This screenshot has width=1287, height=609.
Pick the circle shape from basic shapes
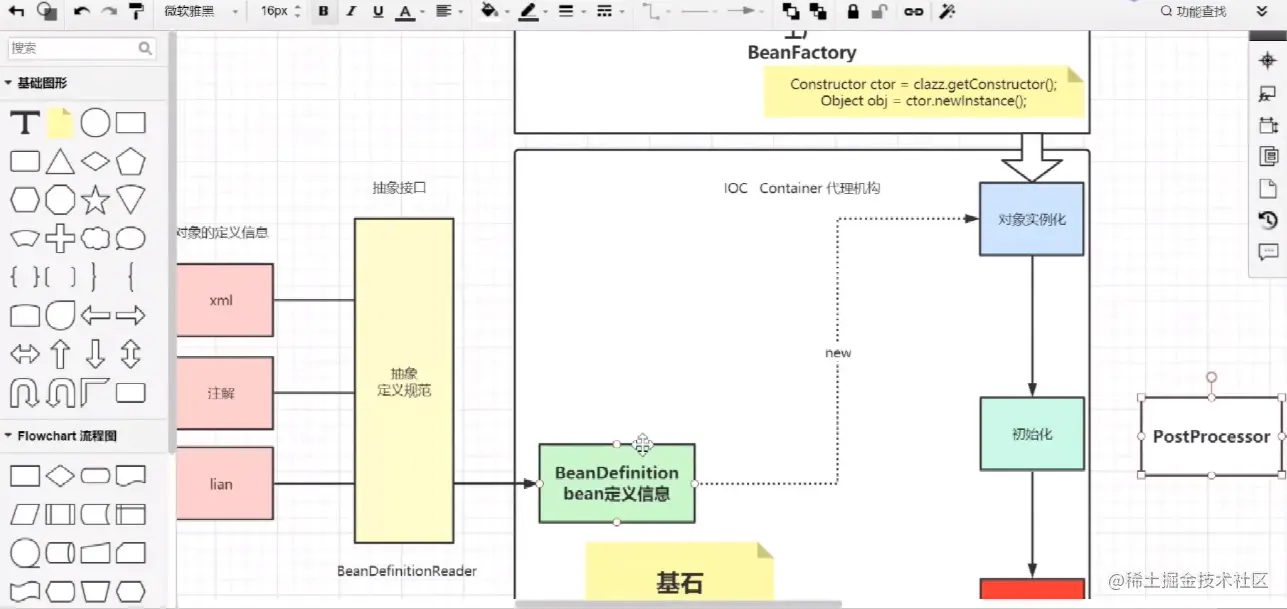pyautogui.click(x=95, y=123)
